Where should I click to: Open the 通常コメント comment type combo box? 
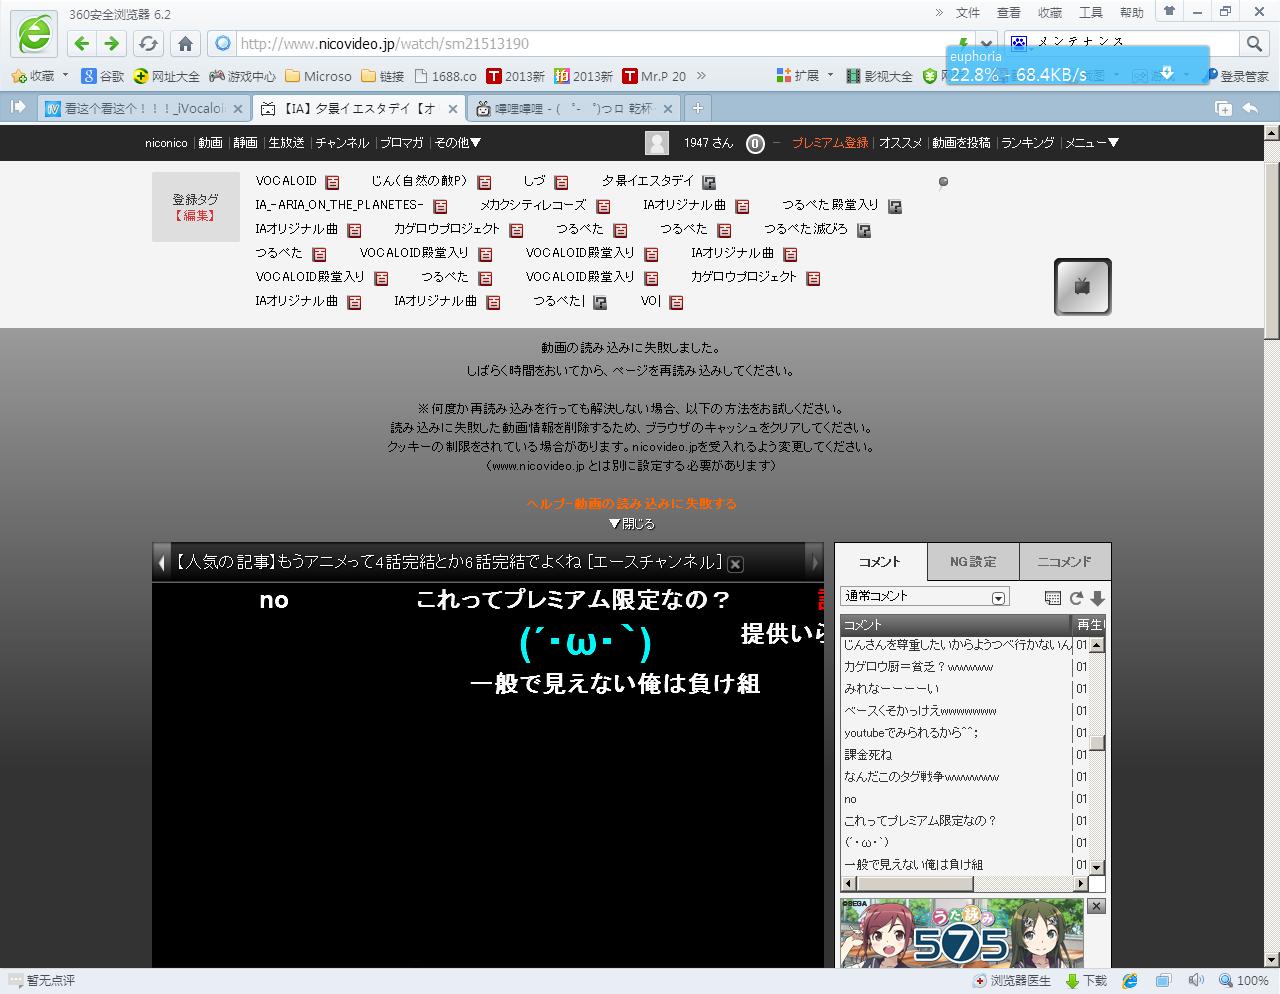point(925,597)
